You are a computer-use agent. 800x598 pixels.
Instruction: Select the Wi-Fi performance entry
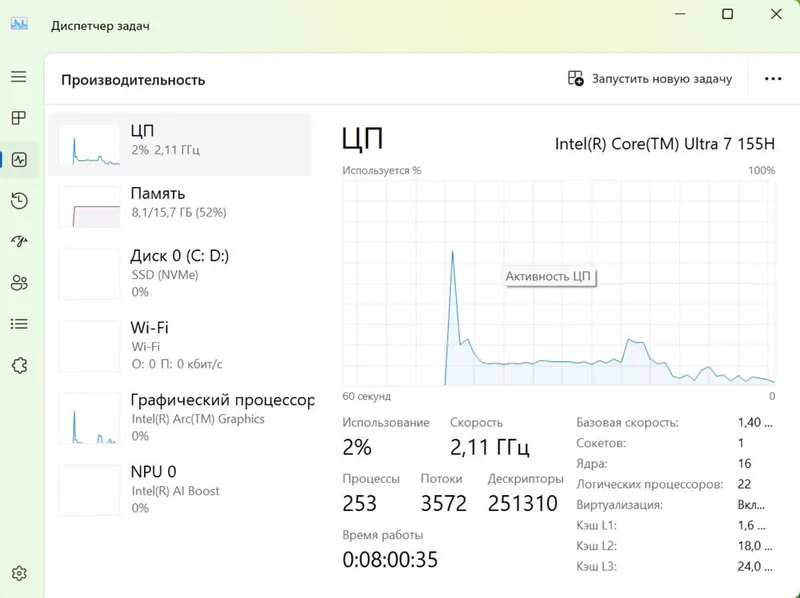point(180,345)
